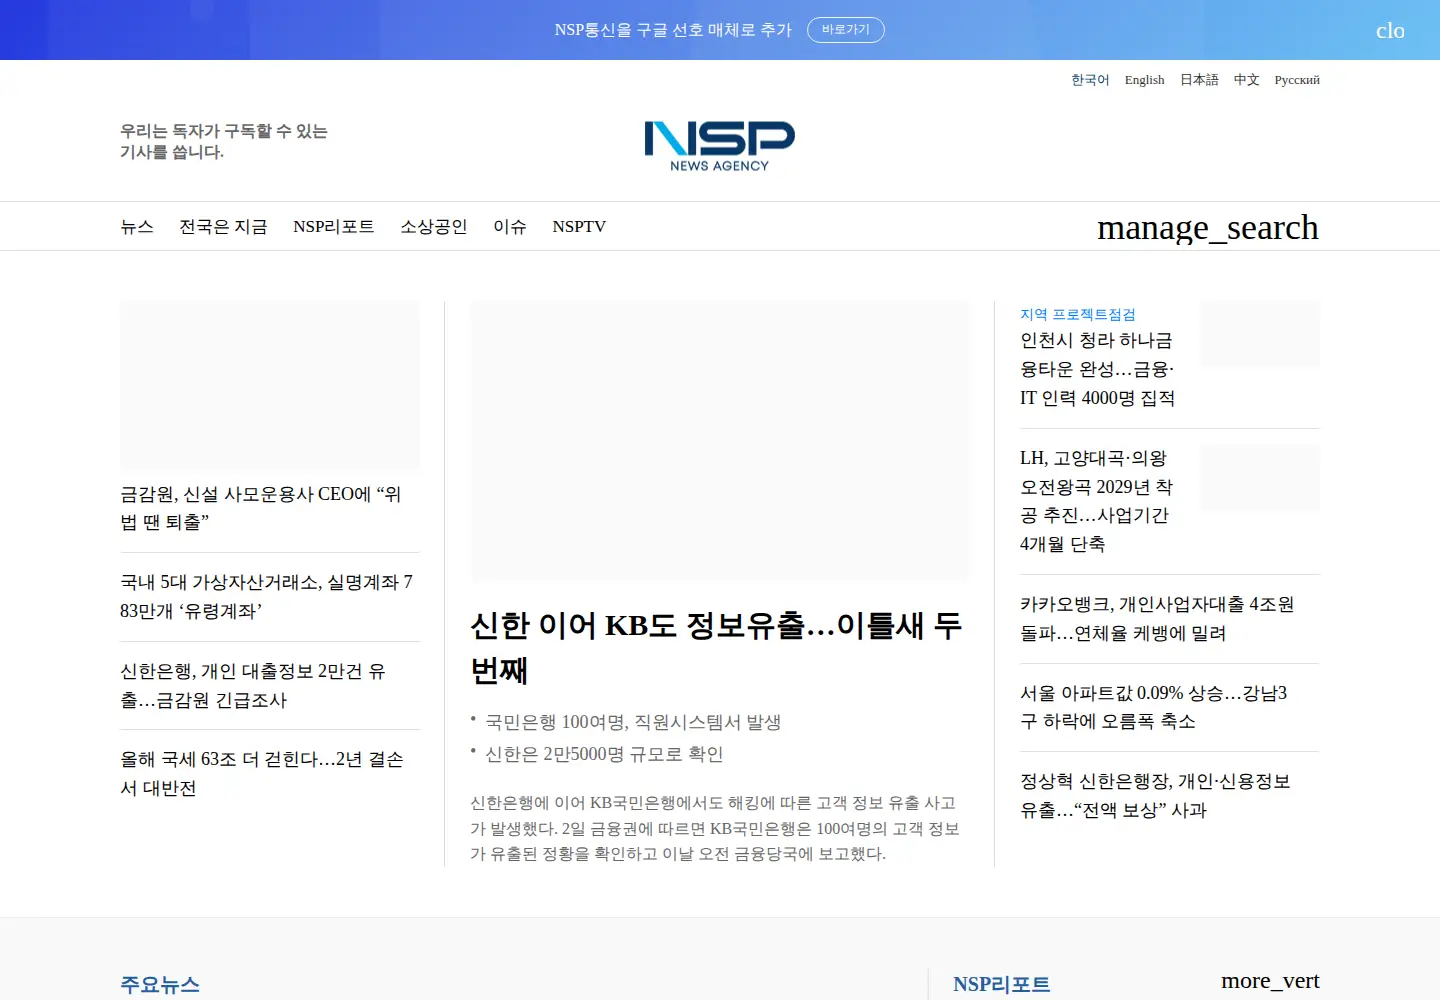Click the NSP News Agency logo
The width and height of the screenshot is (1440, 1000).
tap(720, 146)
